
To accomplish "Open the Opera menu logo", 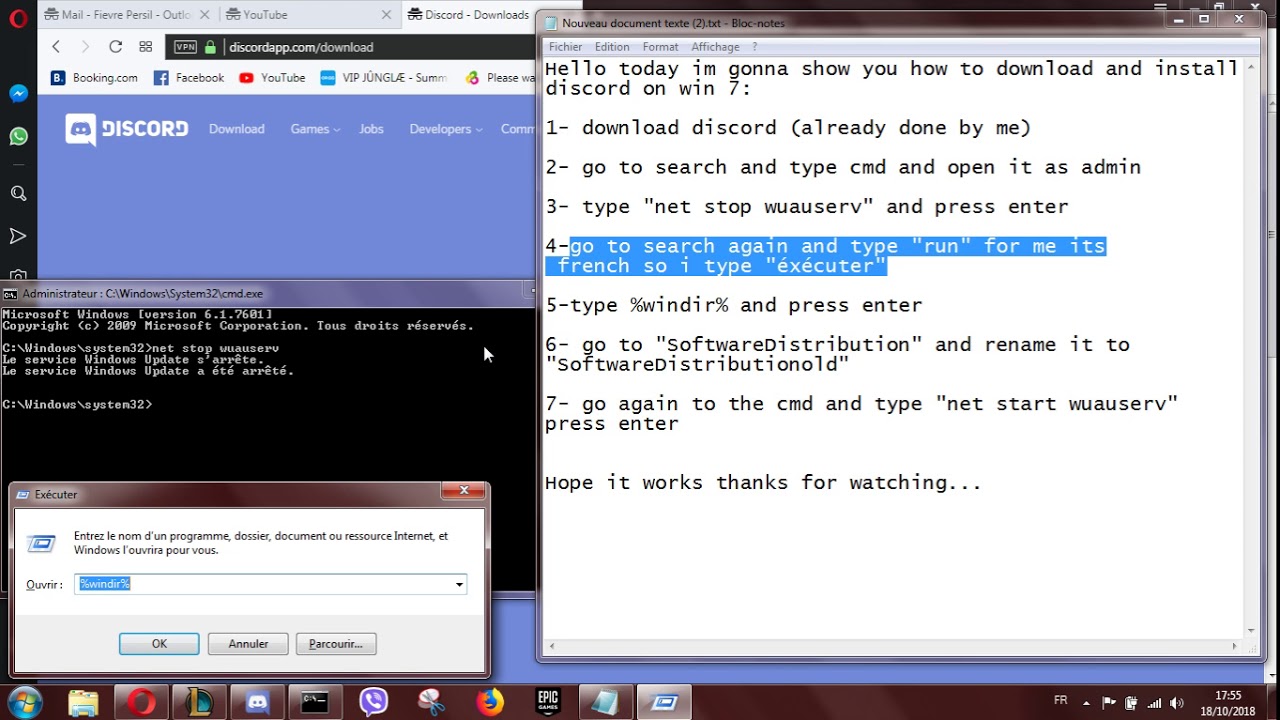I will pyautogui.click(x=18, y=19).
